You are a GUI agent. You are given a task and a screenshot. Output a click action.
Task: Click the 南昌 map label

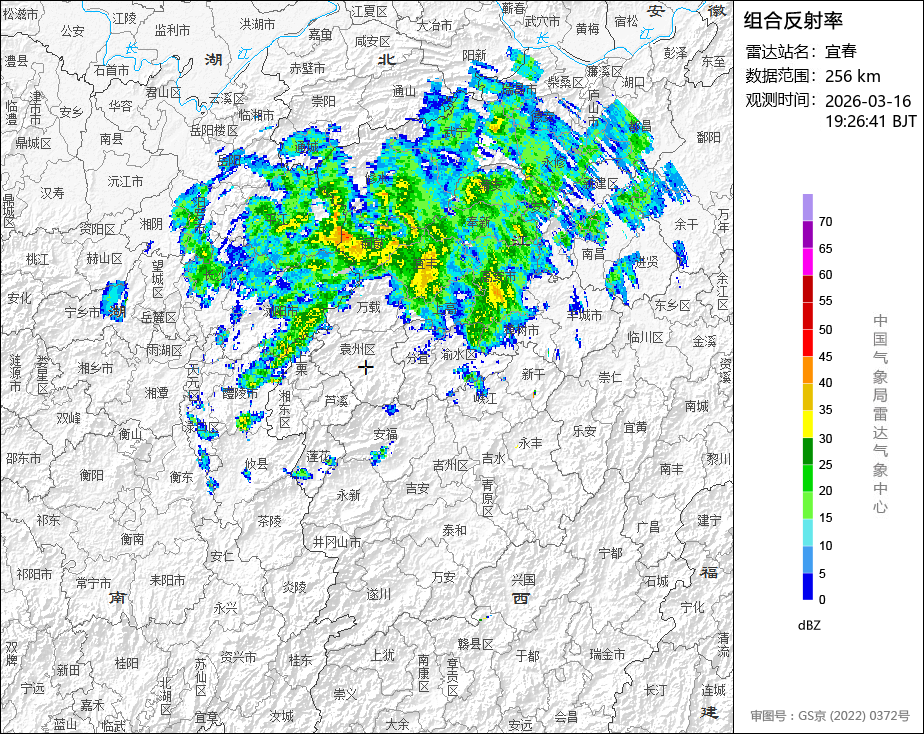tap(593, 254)
